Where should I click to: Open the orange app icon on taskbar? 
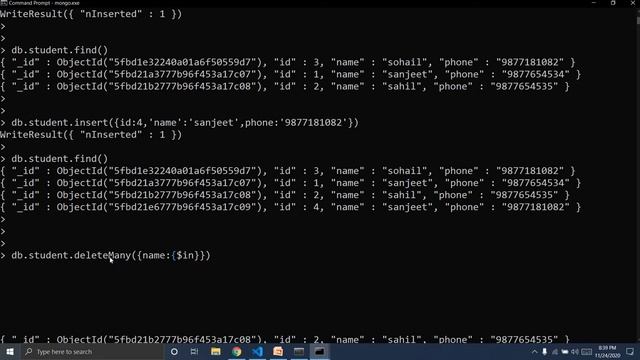click(x=278, y=351)
